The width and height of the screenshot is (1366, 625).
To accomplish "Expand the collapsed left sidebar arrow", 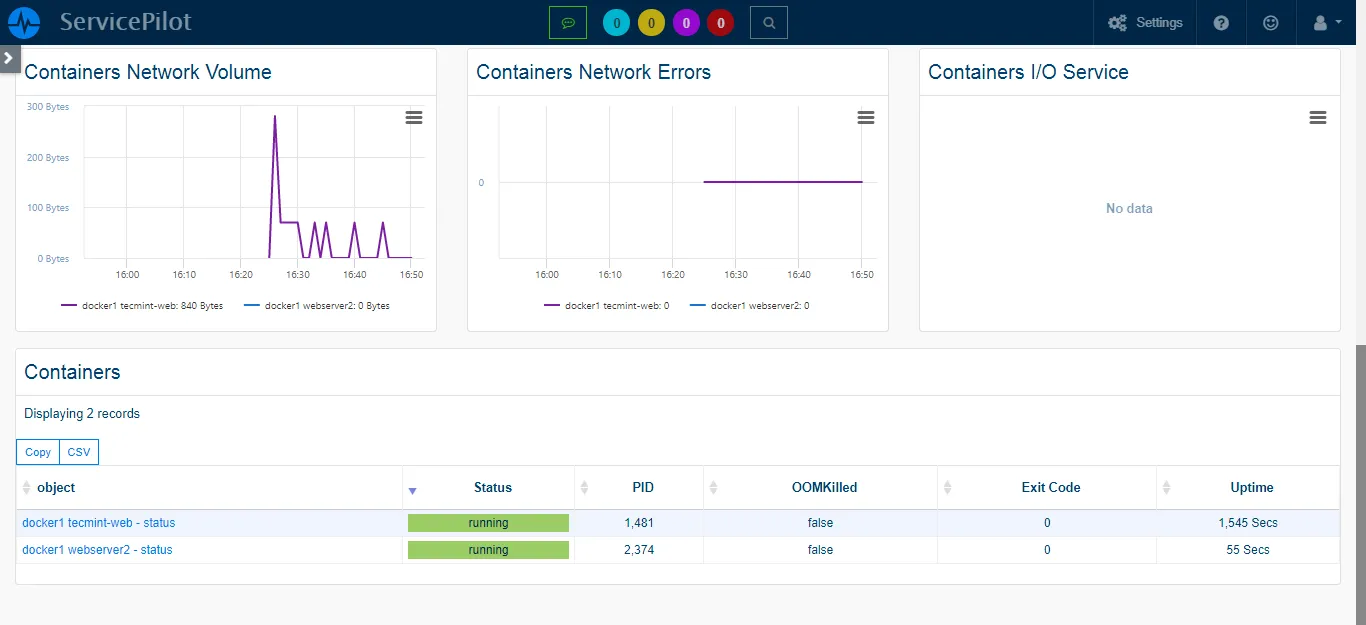I will coord(10,58).
